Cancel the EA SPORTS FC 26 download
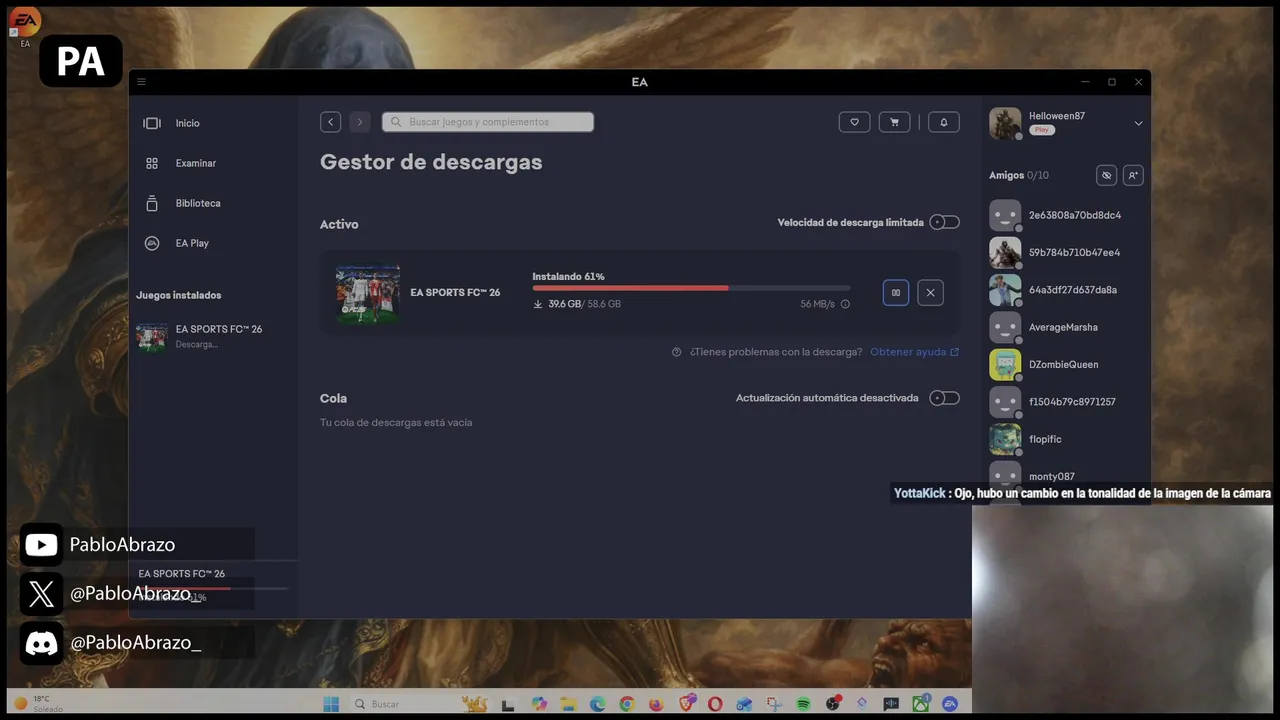This screenshot has height=720, width=1280. (930, 292)
